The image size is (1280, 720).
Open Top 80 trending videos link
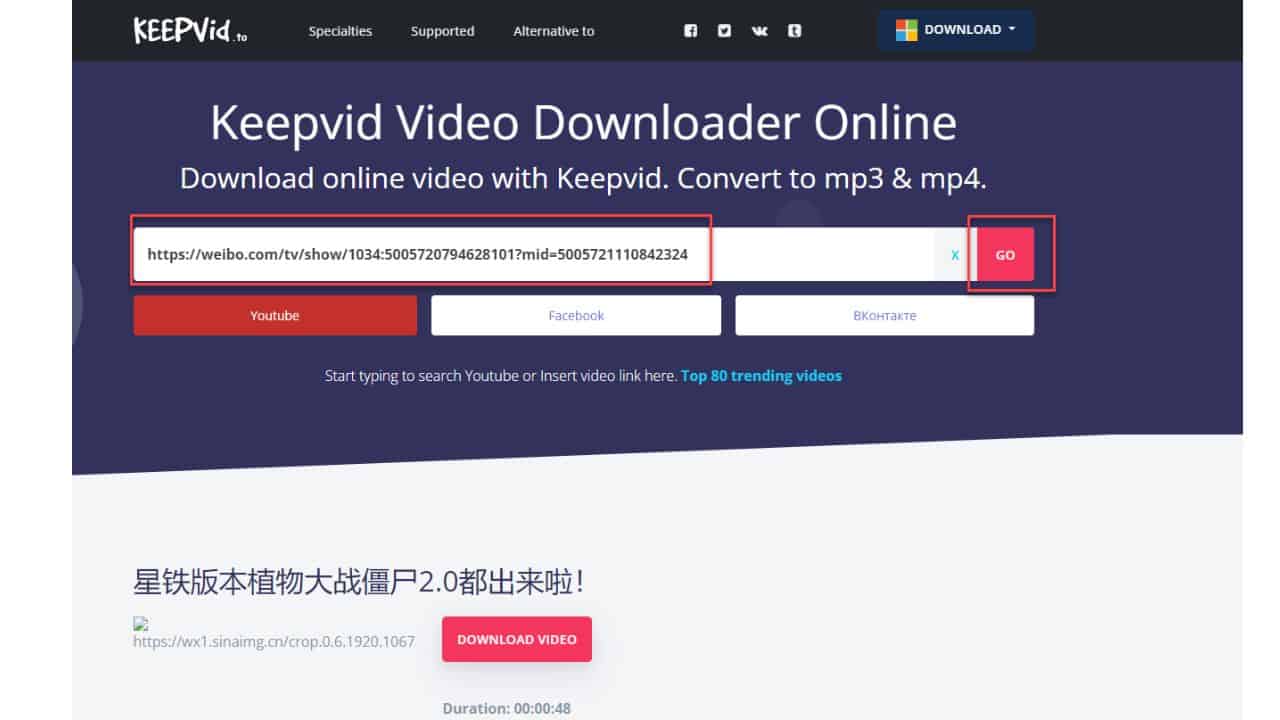(760, 376)
